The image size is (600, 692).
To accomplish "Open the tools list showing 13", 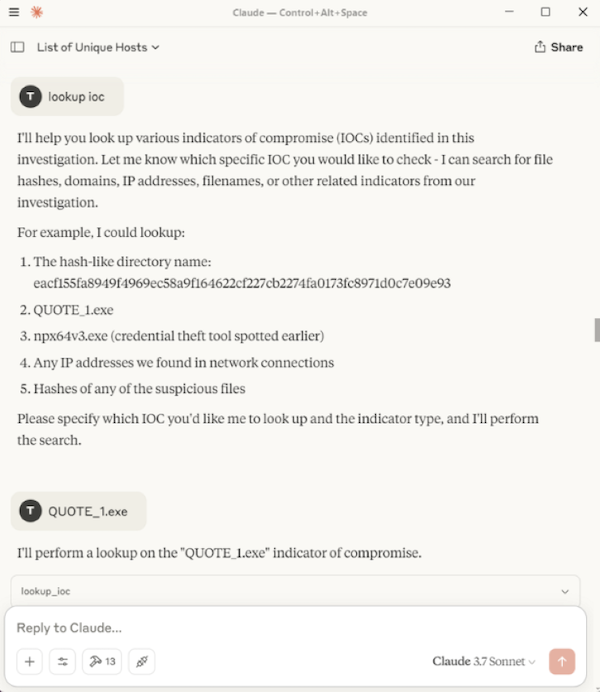I will 102,661.
